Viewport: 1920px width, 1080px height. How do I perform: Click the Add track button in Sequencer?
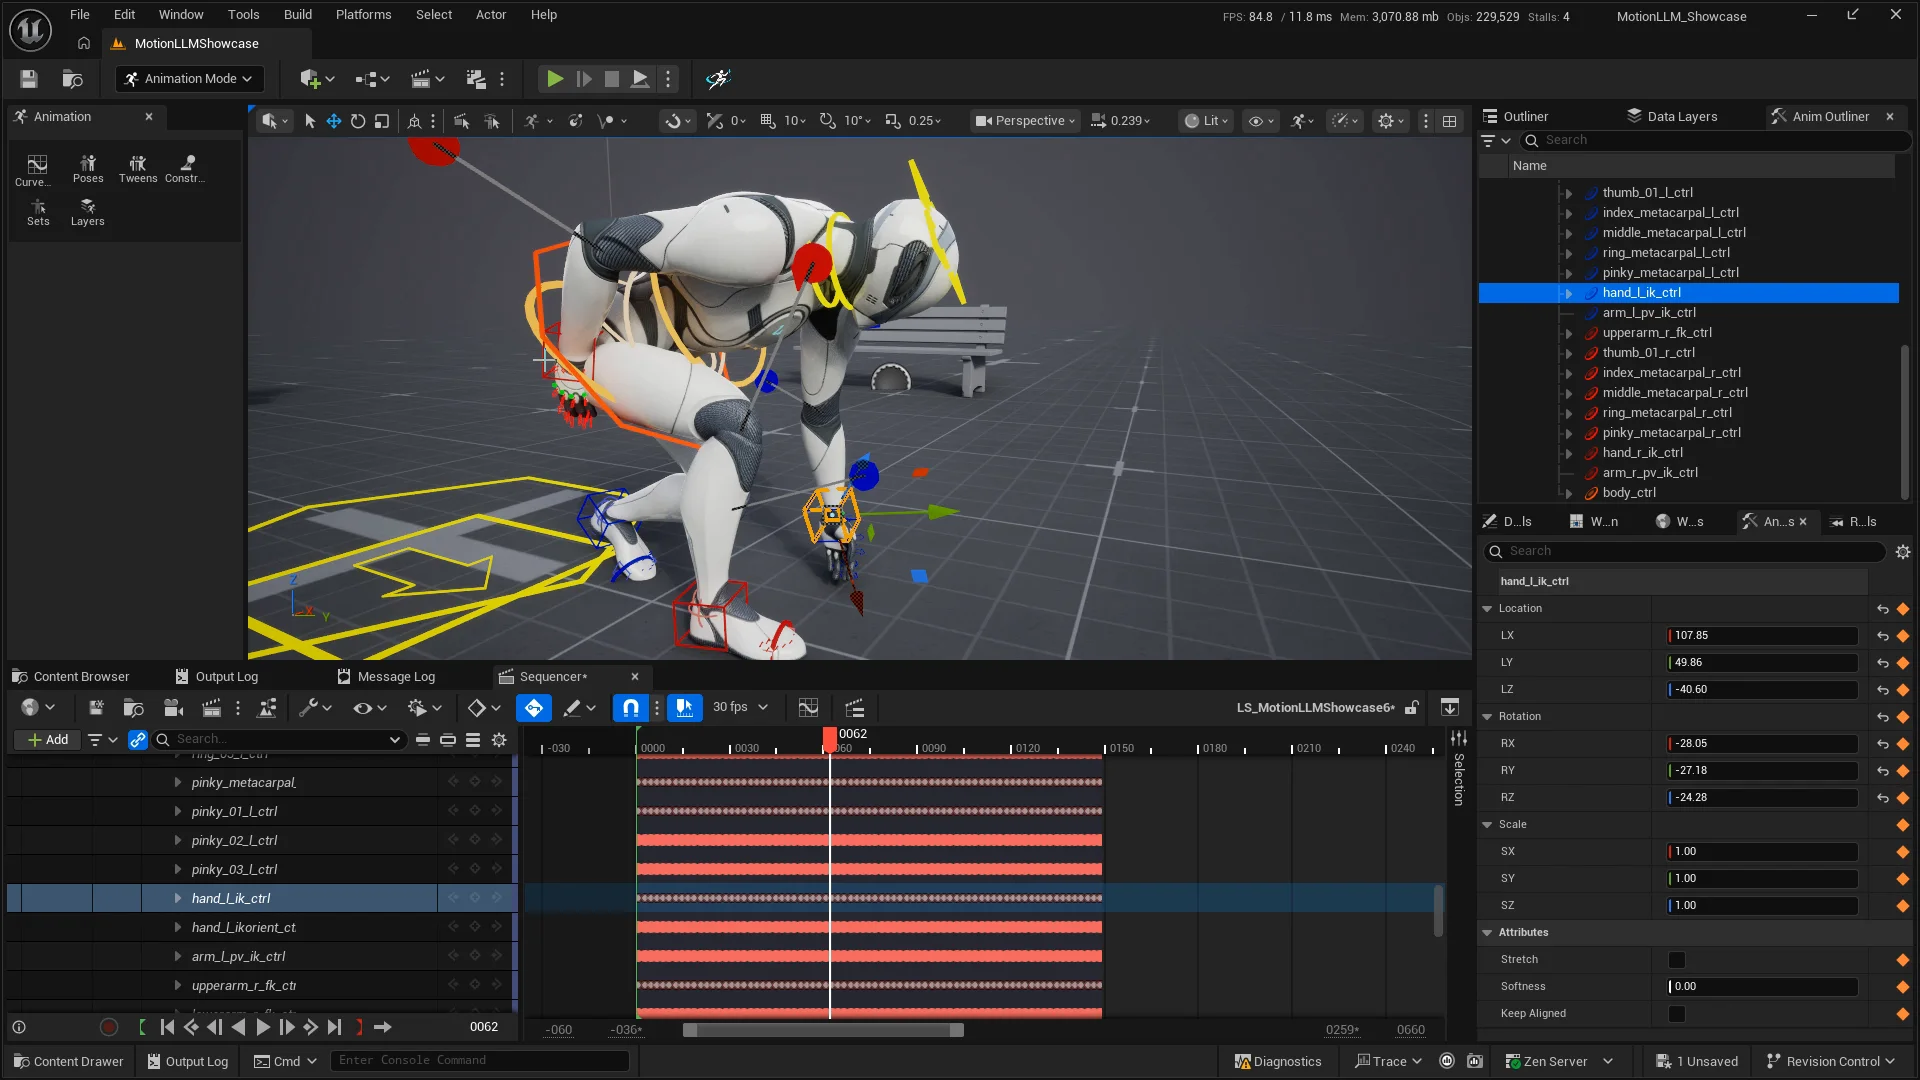tap(48, 740)
